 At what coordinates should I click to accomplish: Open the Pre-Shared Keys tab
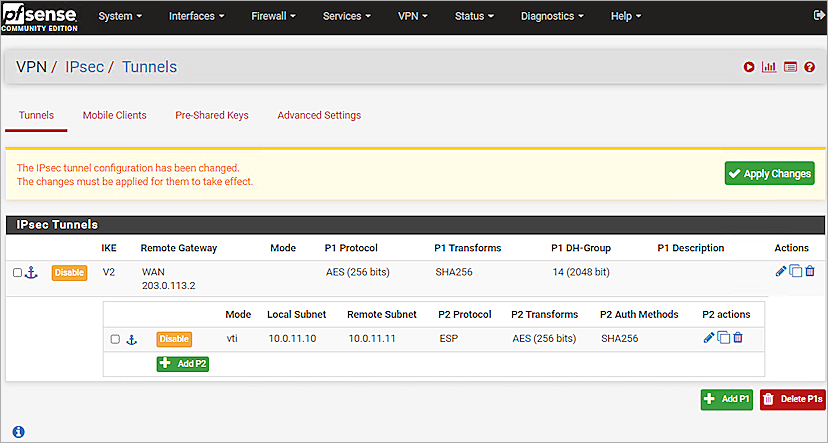pyautogui.click(x=211, y=115)
